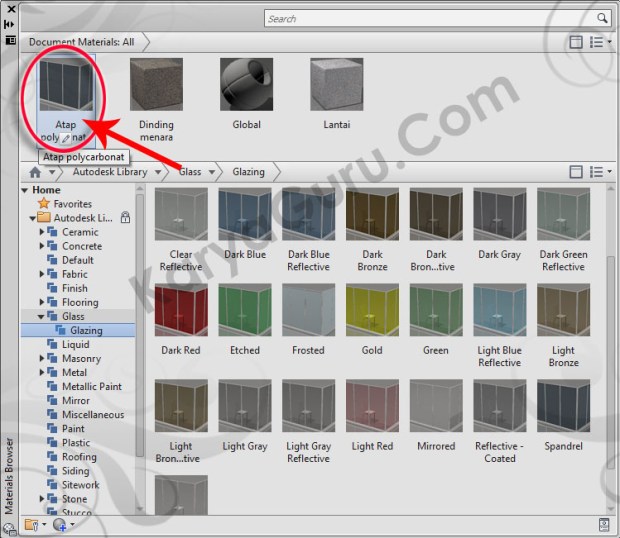620x538 pixels.
Task: Toggle library panel view icon
Action: coord(576,172)
